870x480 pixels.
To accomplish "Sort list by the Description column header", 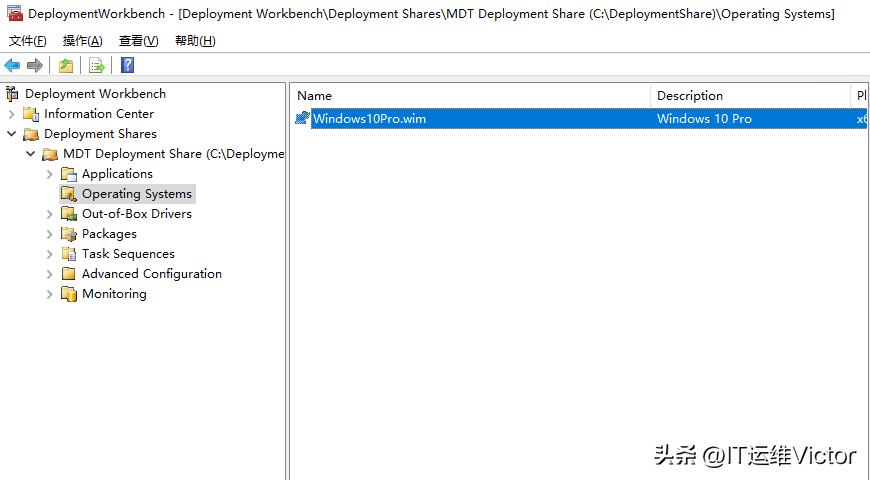I will [750, 95].
